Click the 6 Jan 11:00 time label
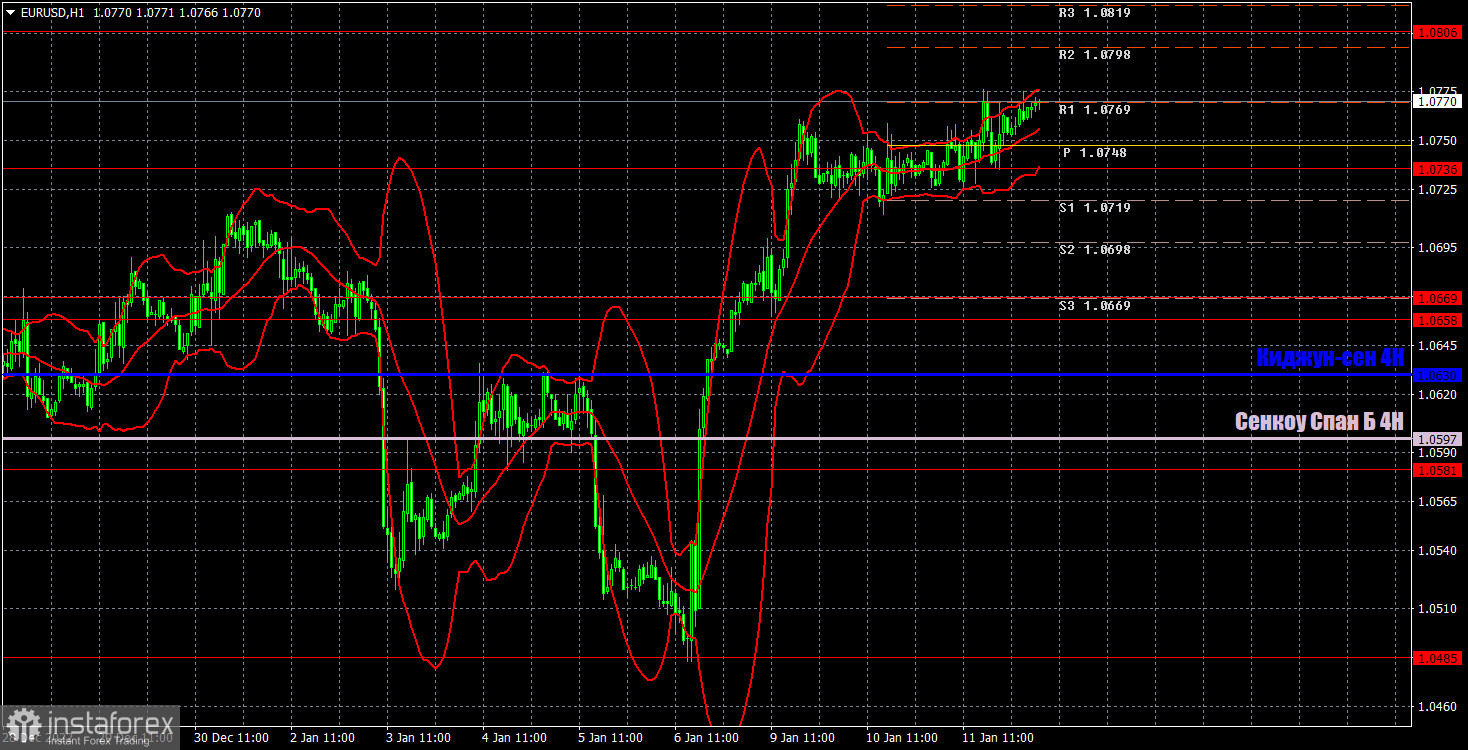Image resolution: width=1468 pixels, height=750 pixels. pyautogui.click(x=706, y=738)
